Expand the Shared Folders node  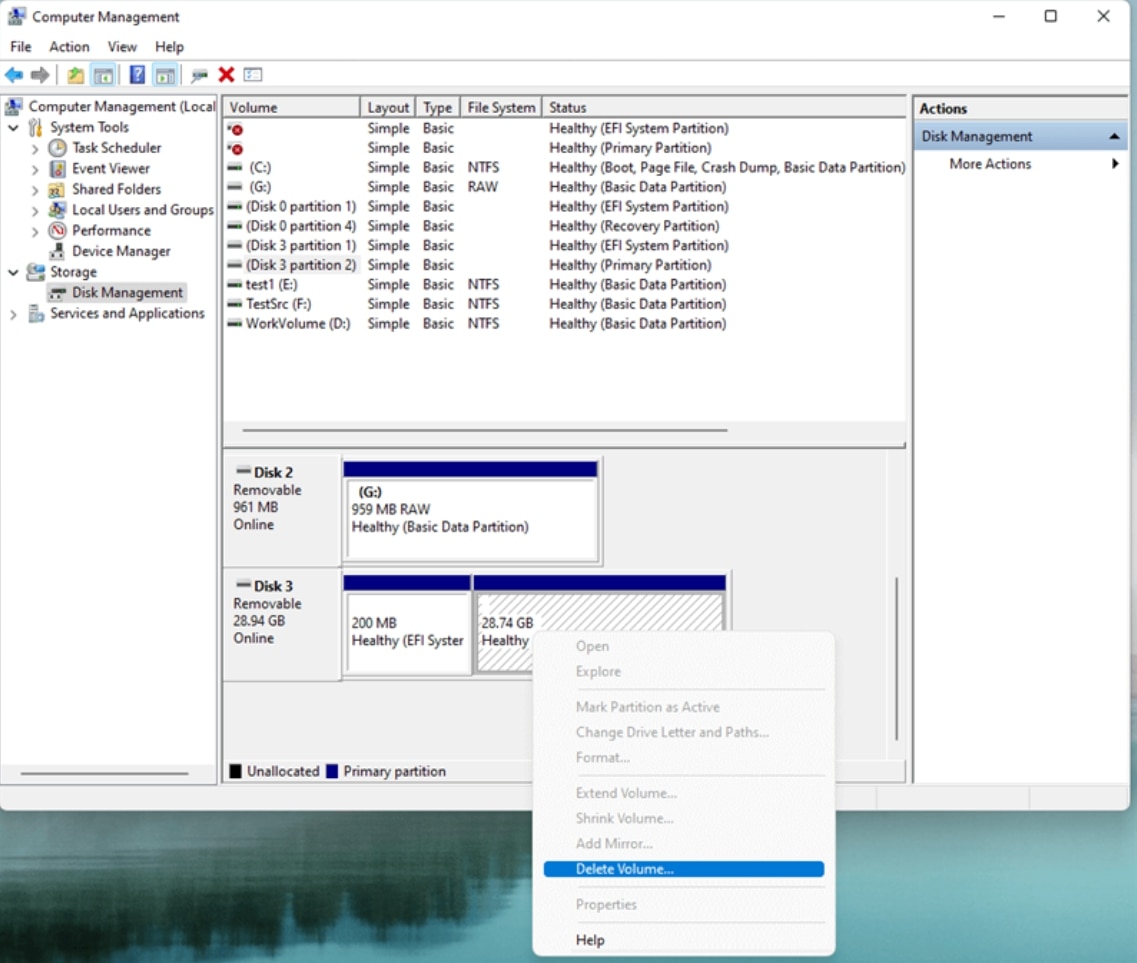pos(35,190)
